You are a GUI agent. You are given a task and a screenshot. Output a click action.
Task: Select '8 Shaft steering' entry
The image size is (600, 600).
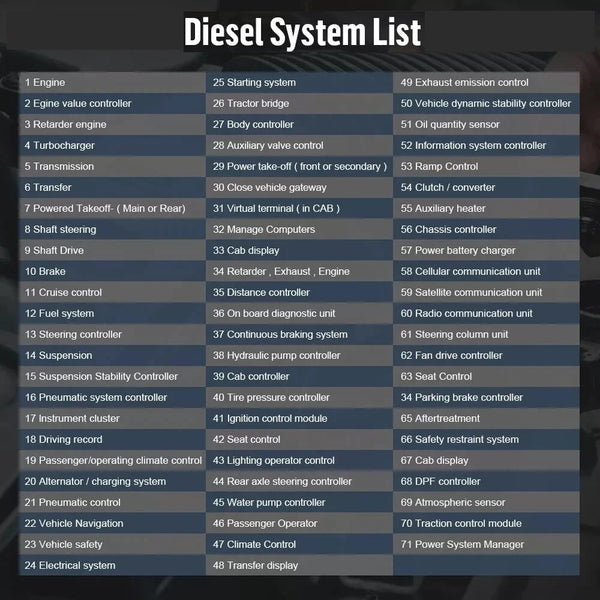tap(112, 230)
